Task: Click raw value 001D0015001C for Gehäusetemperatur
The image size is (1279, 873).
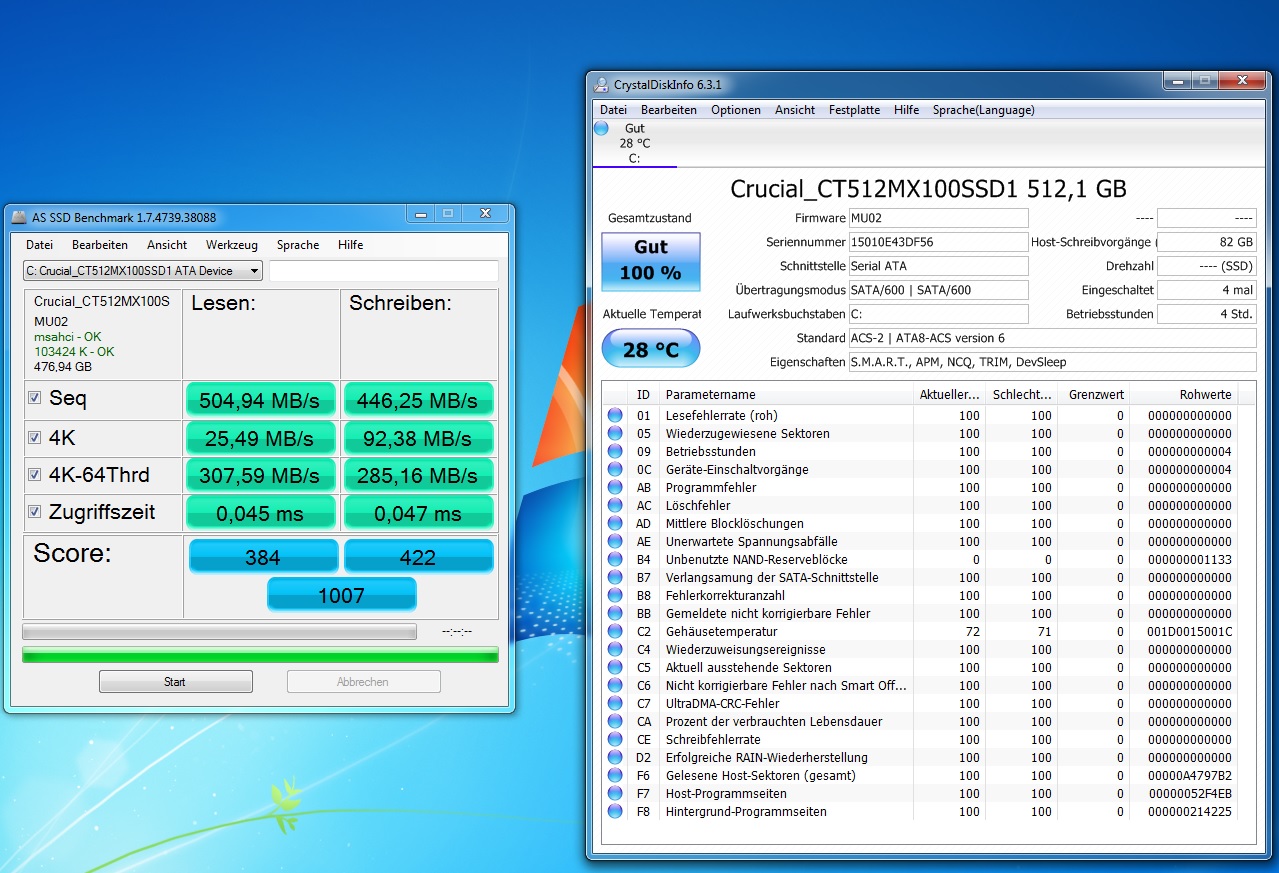Action: (1190, 631)
